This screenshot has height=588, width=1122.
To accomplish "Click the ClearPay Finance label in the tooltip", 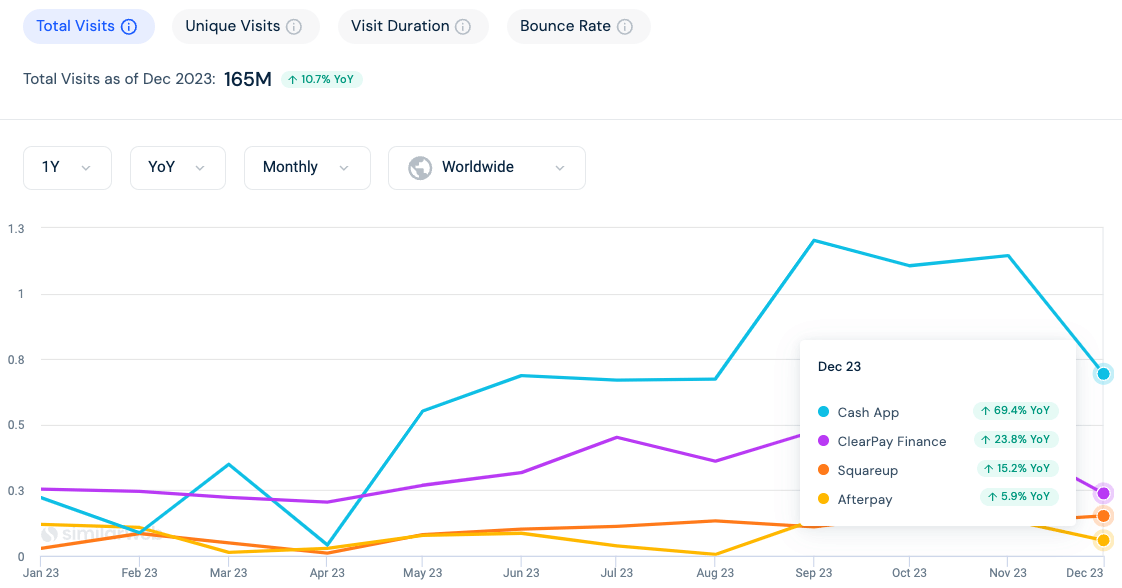I will (892, 440).
